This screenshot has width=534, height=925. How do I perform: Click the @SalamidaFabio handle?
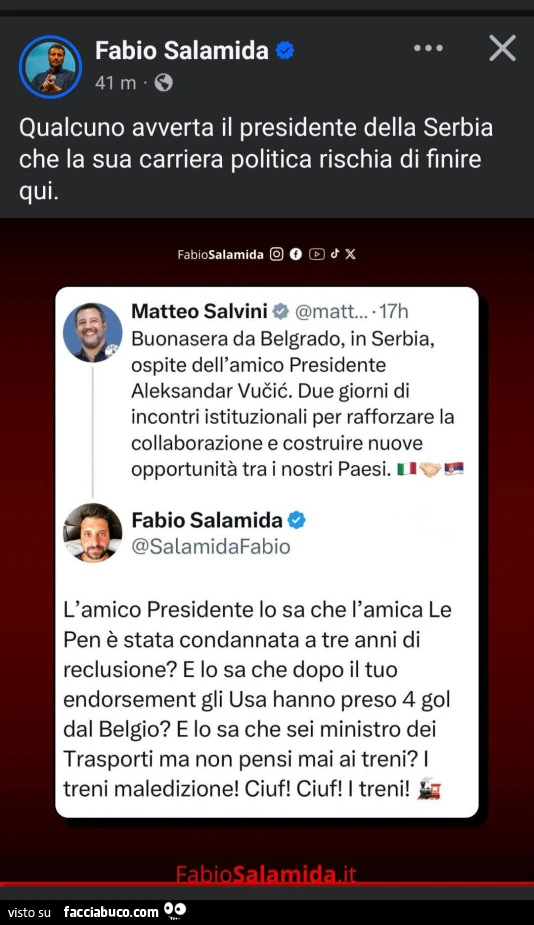[211, 546]
